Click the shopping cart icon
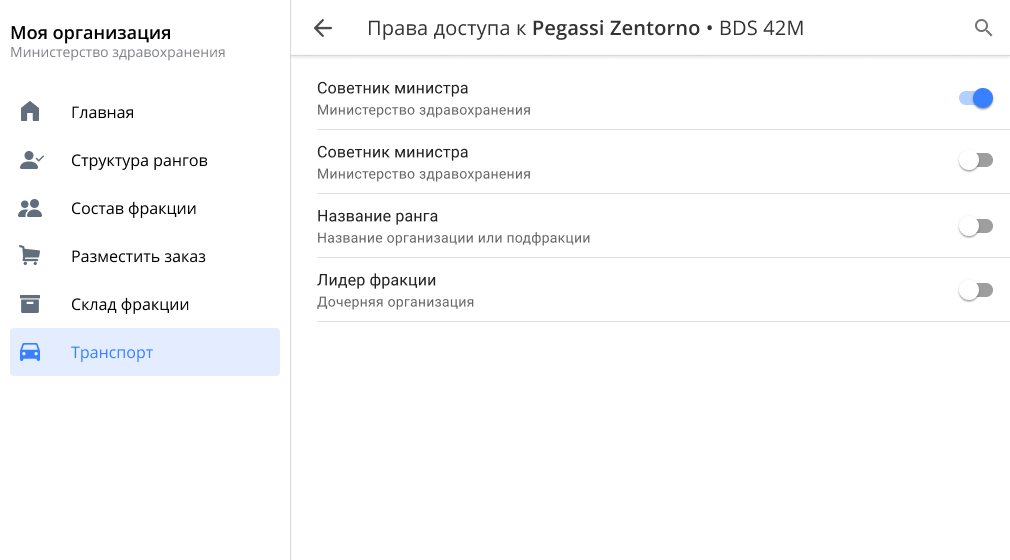 [x=30, y=256]
